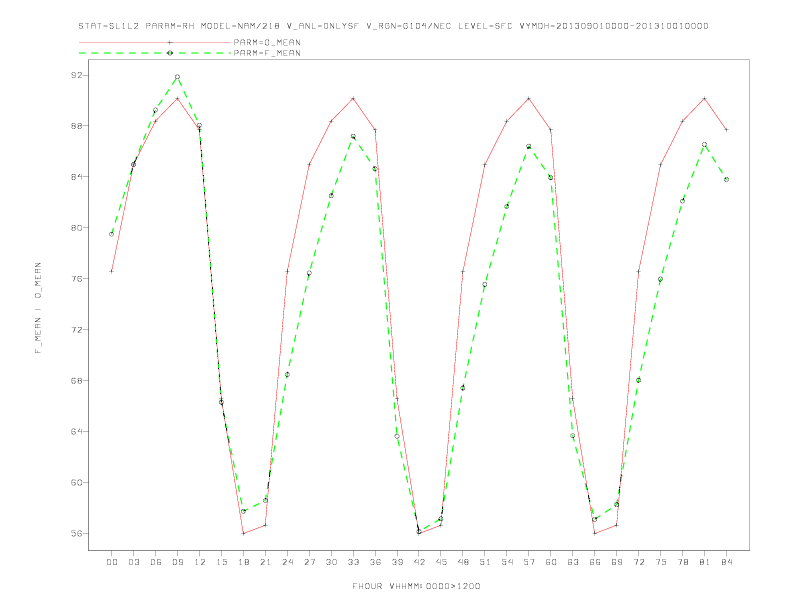
Task: Click the y-axis tick value 64
Action: tap(76, 432)
